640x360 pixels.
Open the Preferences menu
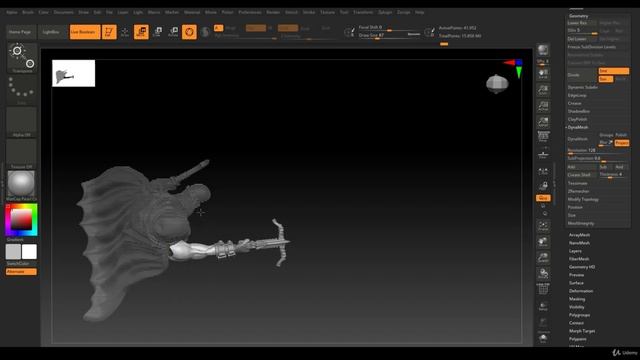click(250, 12)
